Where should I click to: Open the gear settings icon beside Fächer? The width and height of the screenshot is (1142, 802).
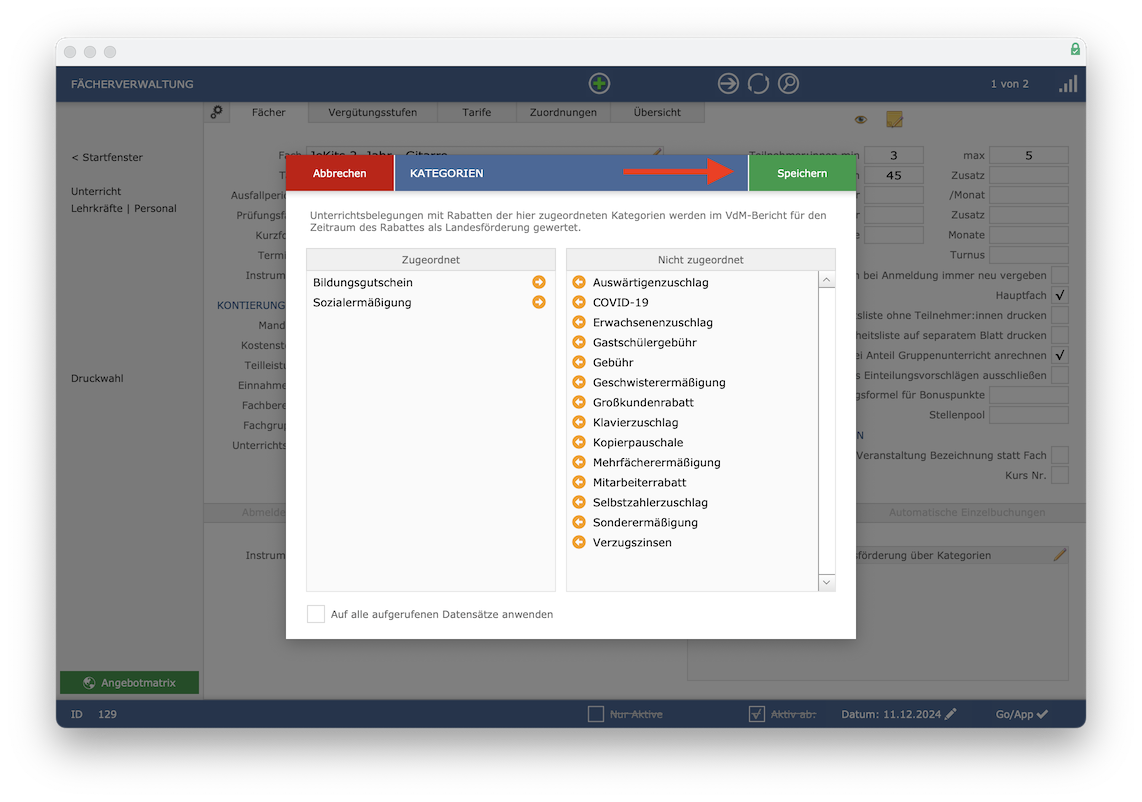tap(217, 112)
